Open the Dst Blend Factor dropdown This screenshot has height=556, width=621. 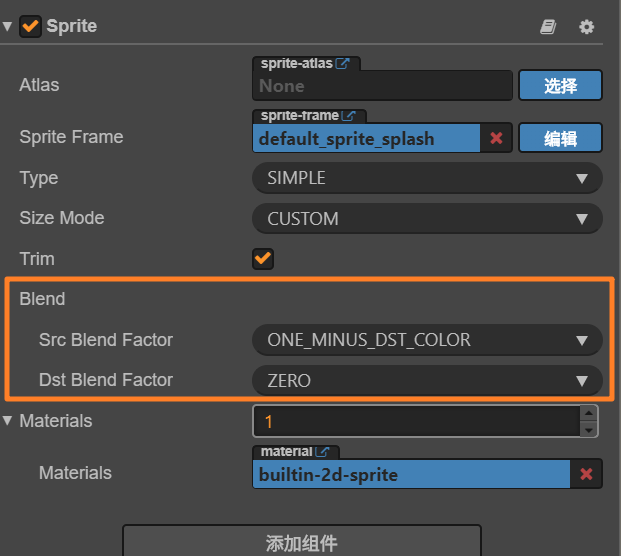pos(427,380)
